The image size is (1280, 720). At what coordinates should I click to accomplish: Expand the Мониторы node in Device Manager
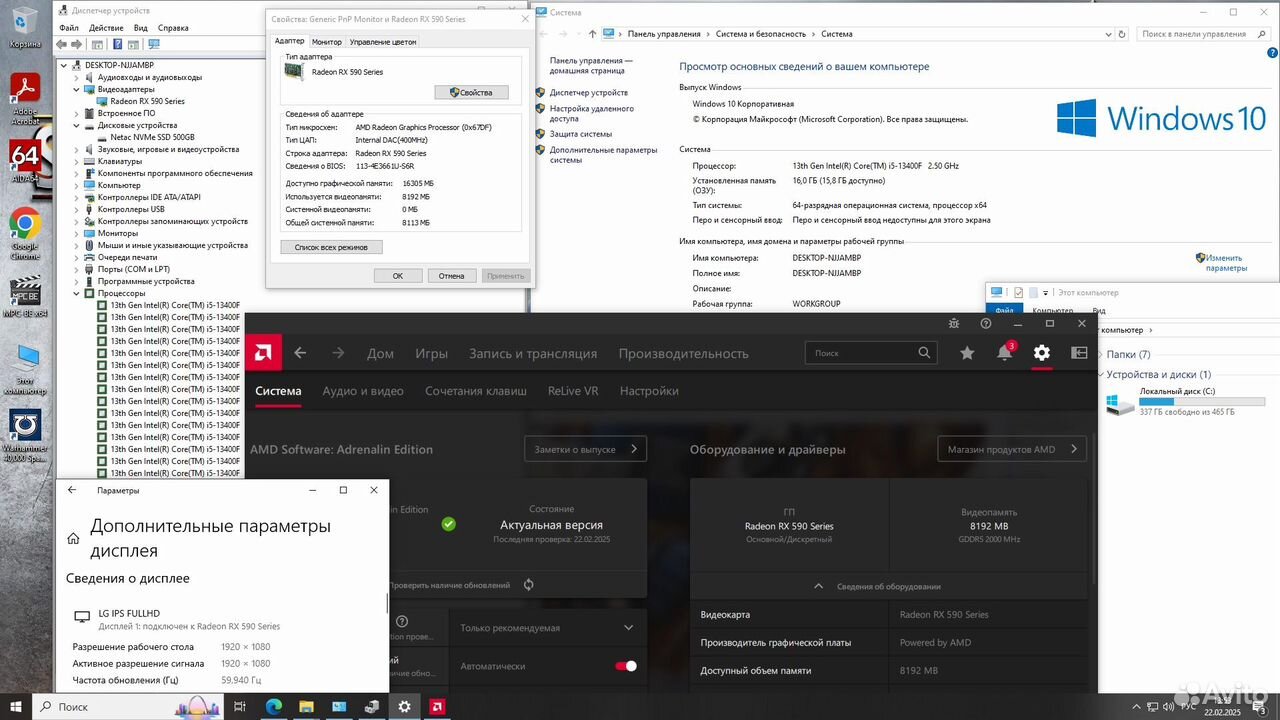77,233
